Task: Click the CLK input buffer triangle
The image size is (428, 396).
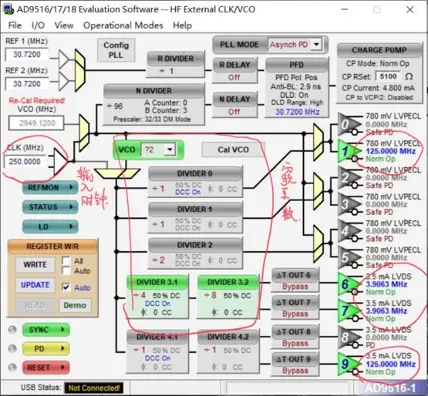Action: (60, 161)
